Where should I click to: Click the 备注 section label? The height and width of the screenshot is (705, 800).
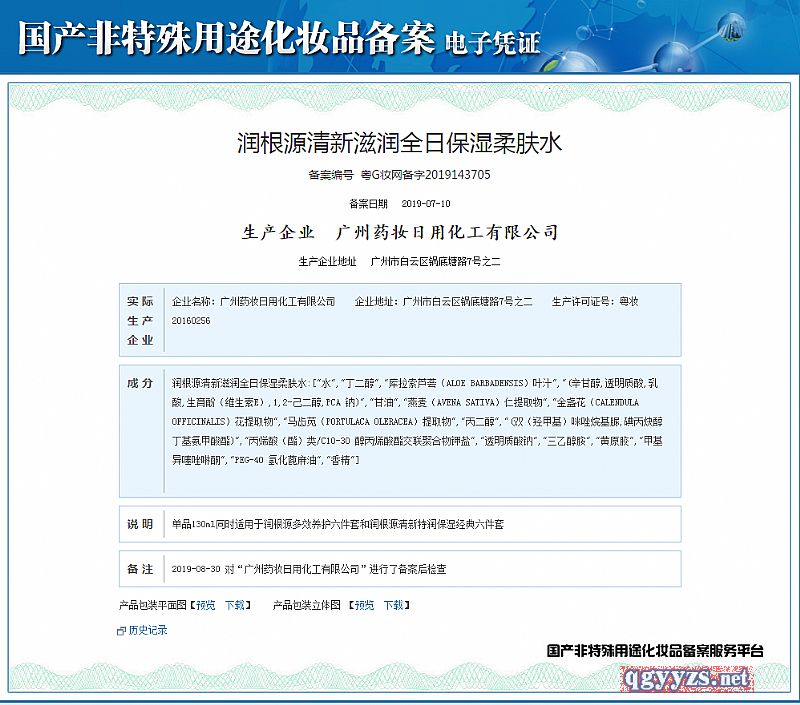(x=140, y=568)
